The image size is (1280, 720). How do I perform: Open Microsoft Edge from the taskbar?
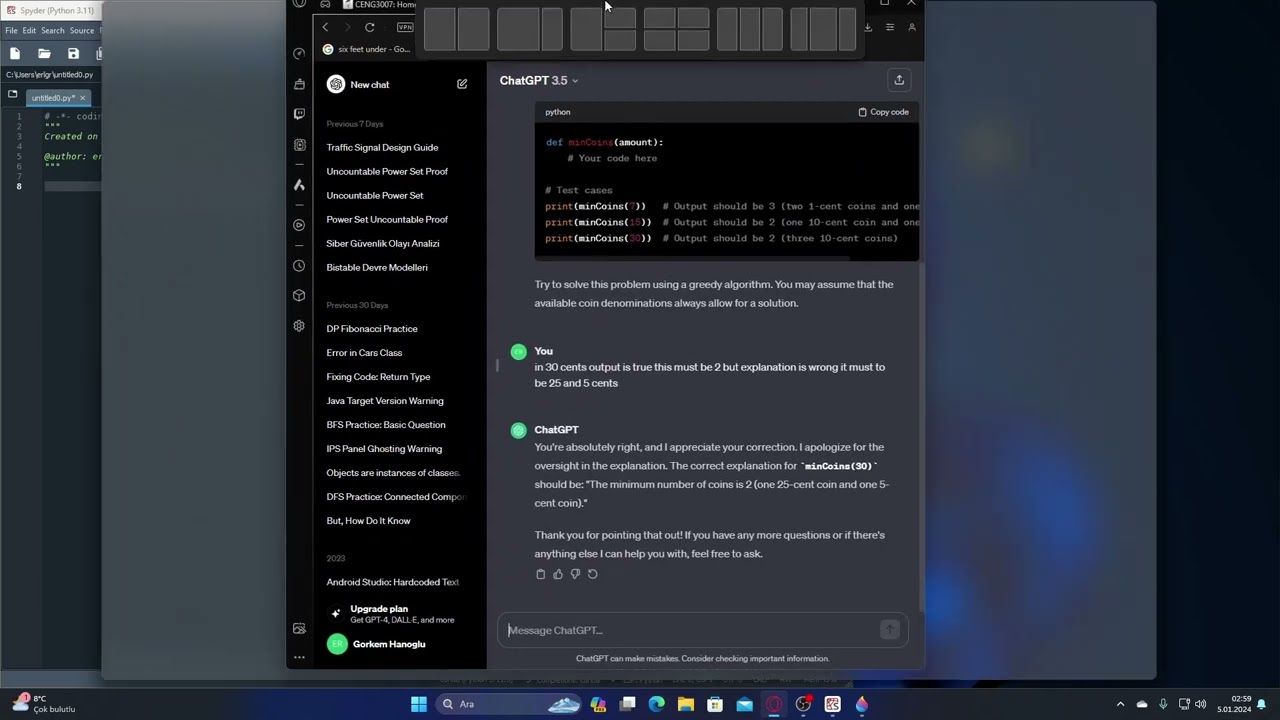pos(657,704)
